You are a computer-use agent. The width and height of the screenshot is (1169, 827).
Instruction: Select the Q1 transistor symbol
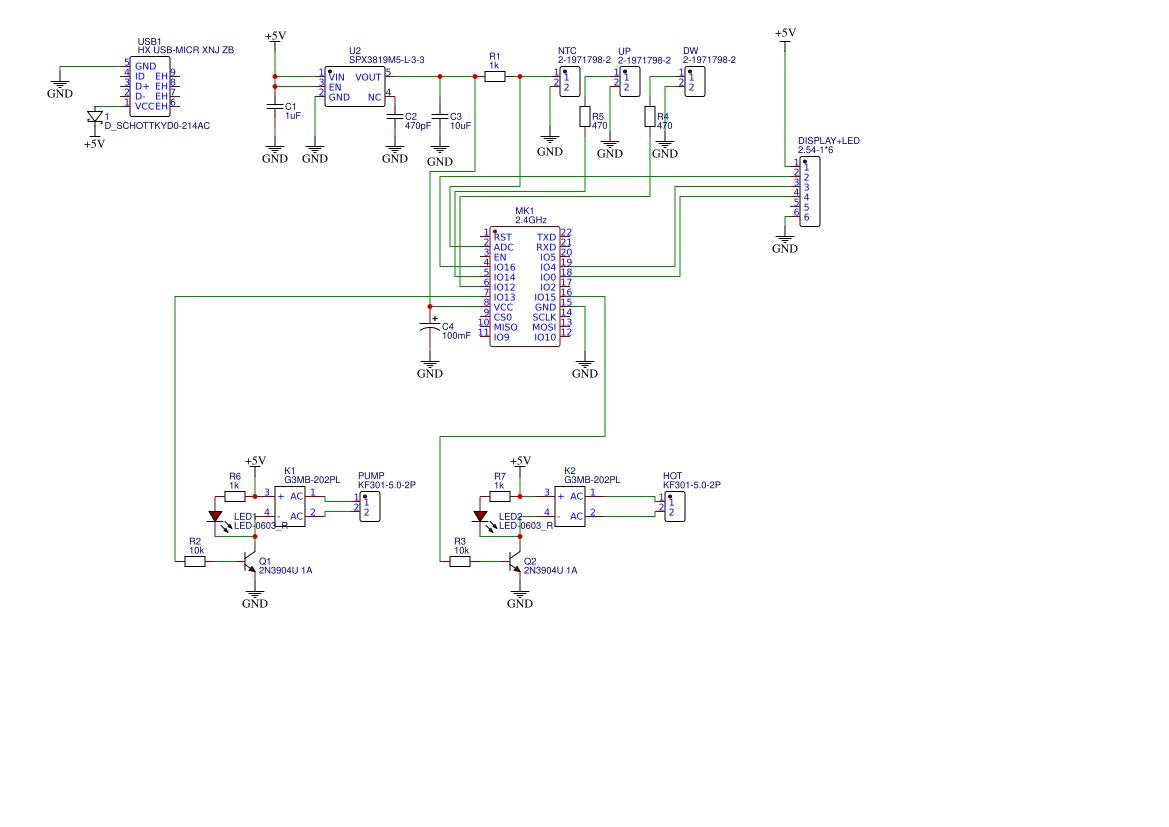(x=250, y=563)
